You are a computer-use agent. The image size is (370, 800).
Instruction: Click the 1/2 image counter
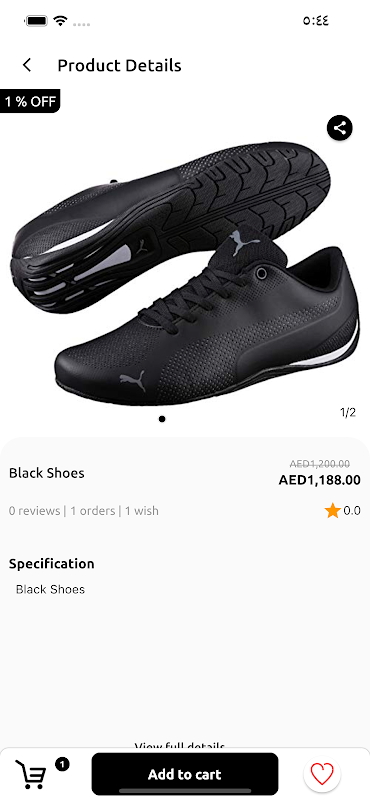(348, 412)
